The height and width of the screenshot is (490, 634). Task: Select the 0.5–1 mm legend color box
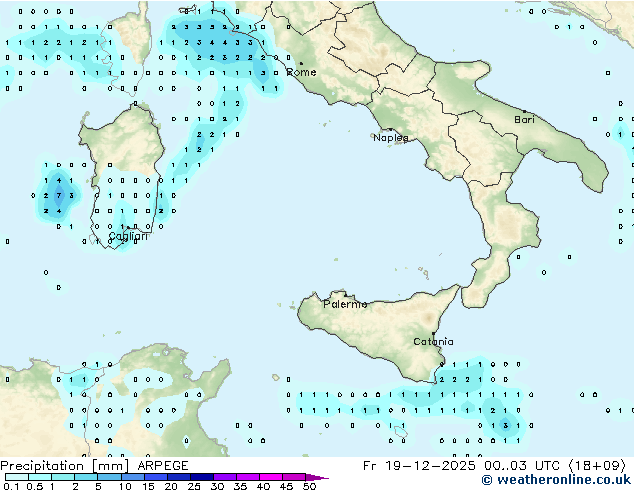[x=40, y=477]
